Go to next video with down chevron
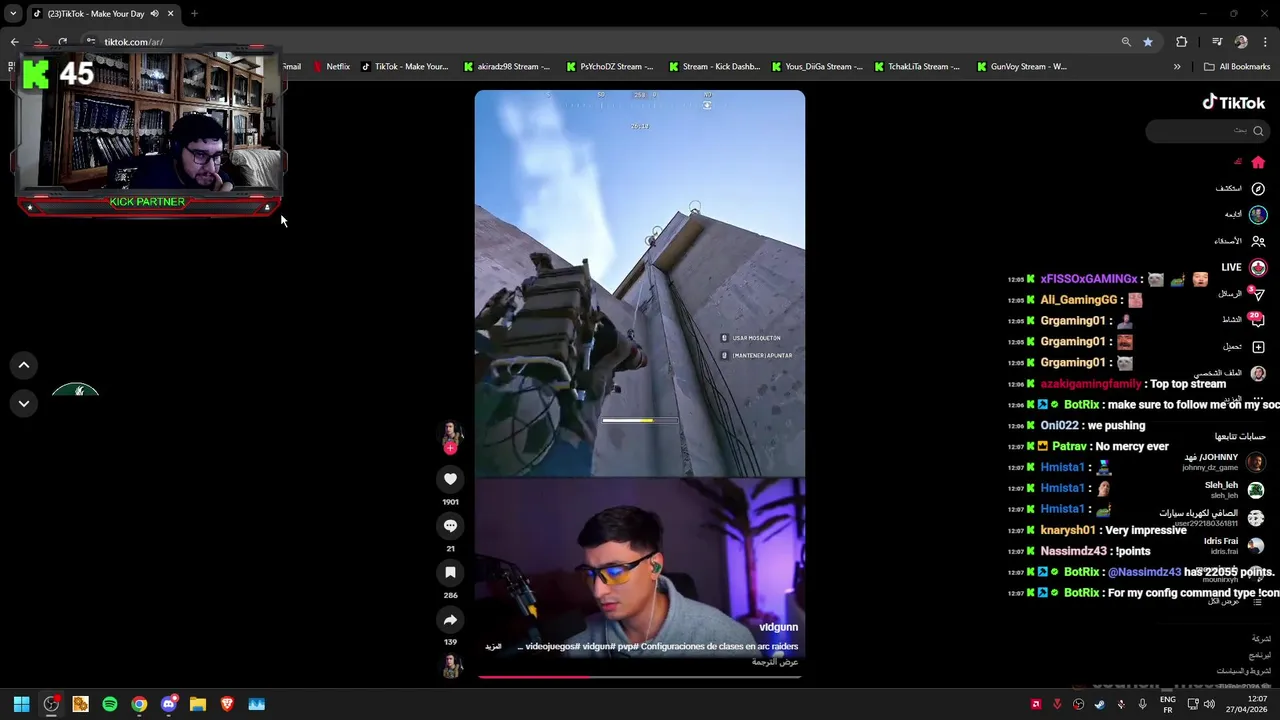Screen dimensions: 1280x720 pyautogui.click(x=24, y=403)
